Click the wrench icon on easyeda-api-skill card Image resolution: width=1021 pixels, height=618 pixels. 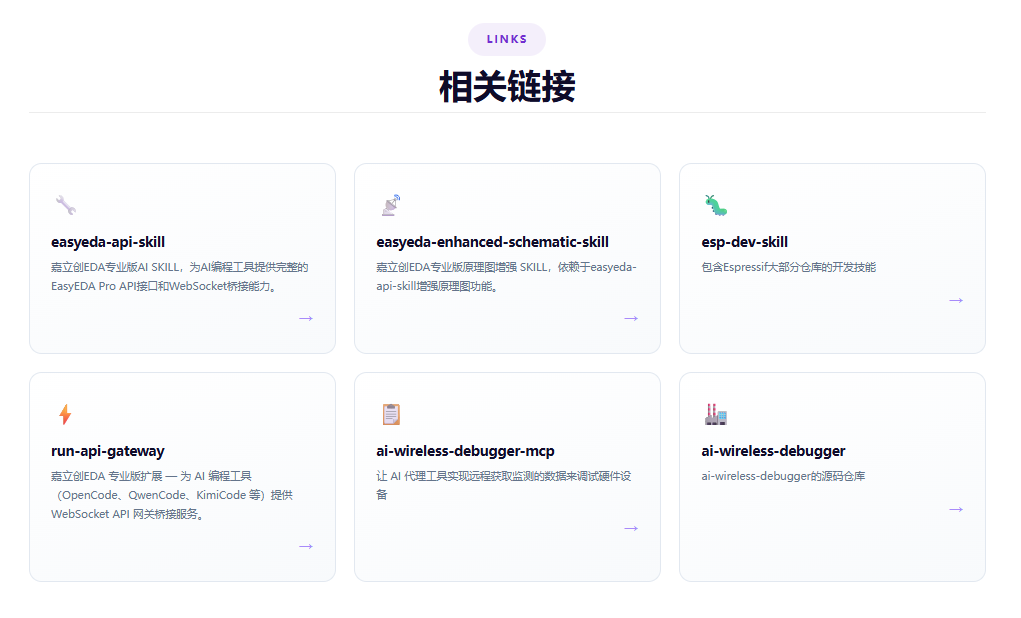point(66,205)
